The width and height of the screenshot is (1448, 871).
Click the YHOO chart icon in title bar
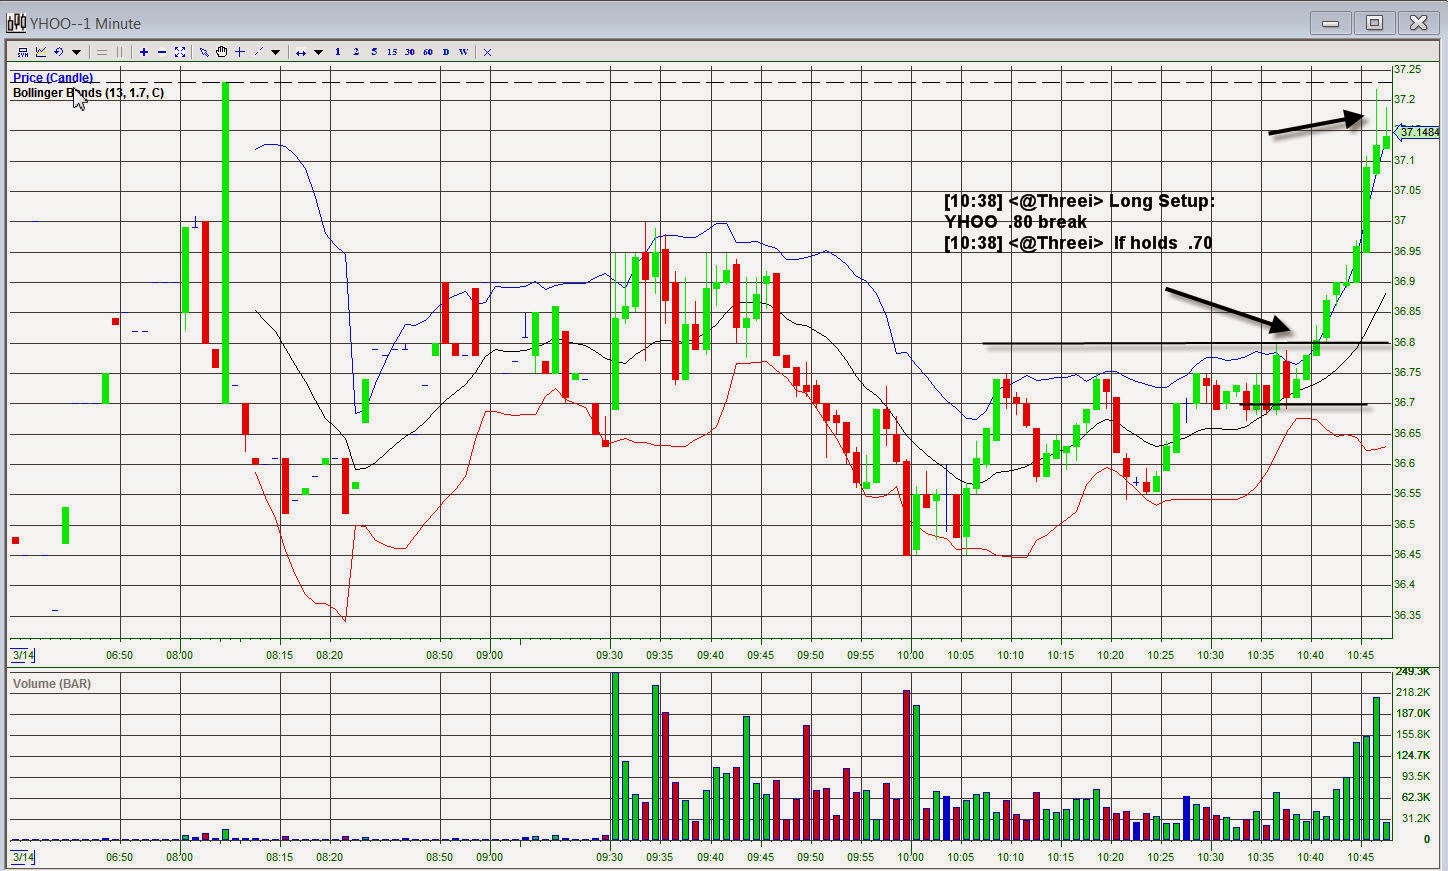pos(15,23)
